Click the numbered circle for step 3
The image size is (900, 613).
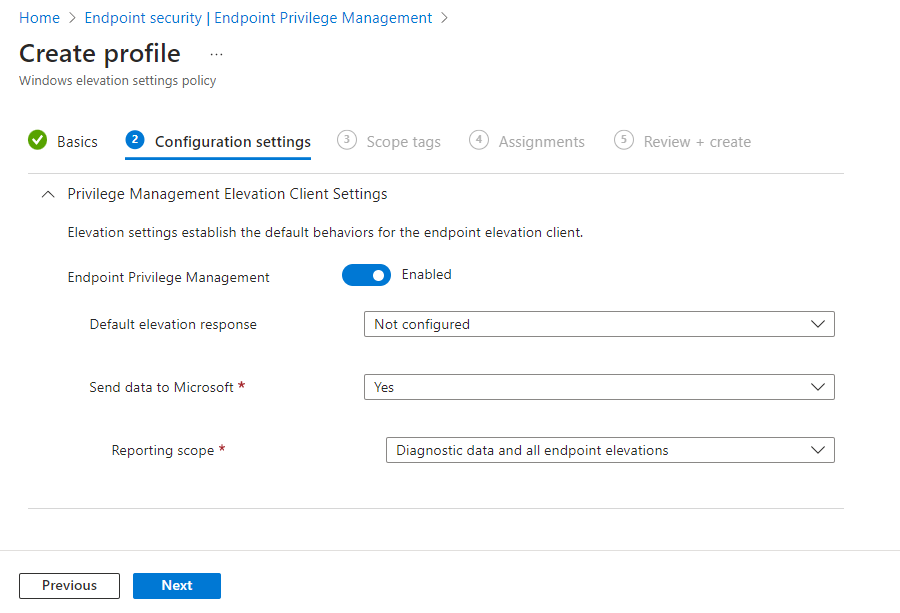coord(347,141)
